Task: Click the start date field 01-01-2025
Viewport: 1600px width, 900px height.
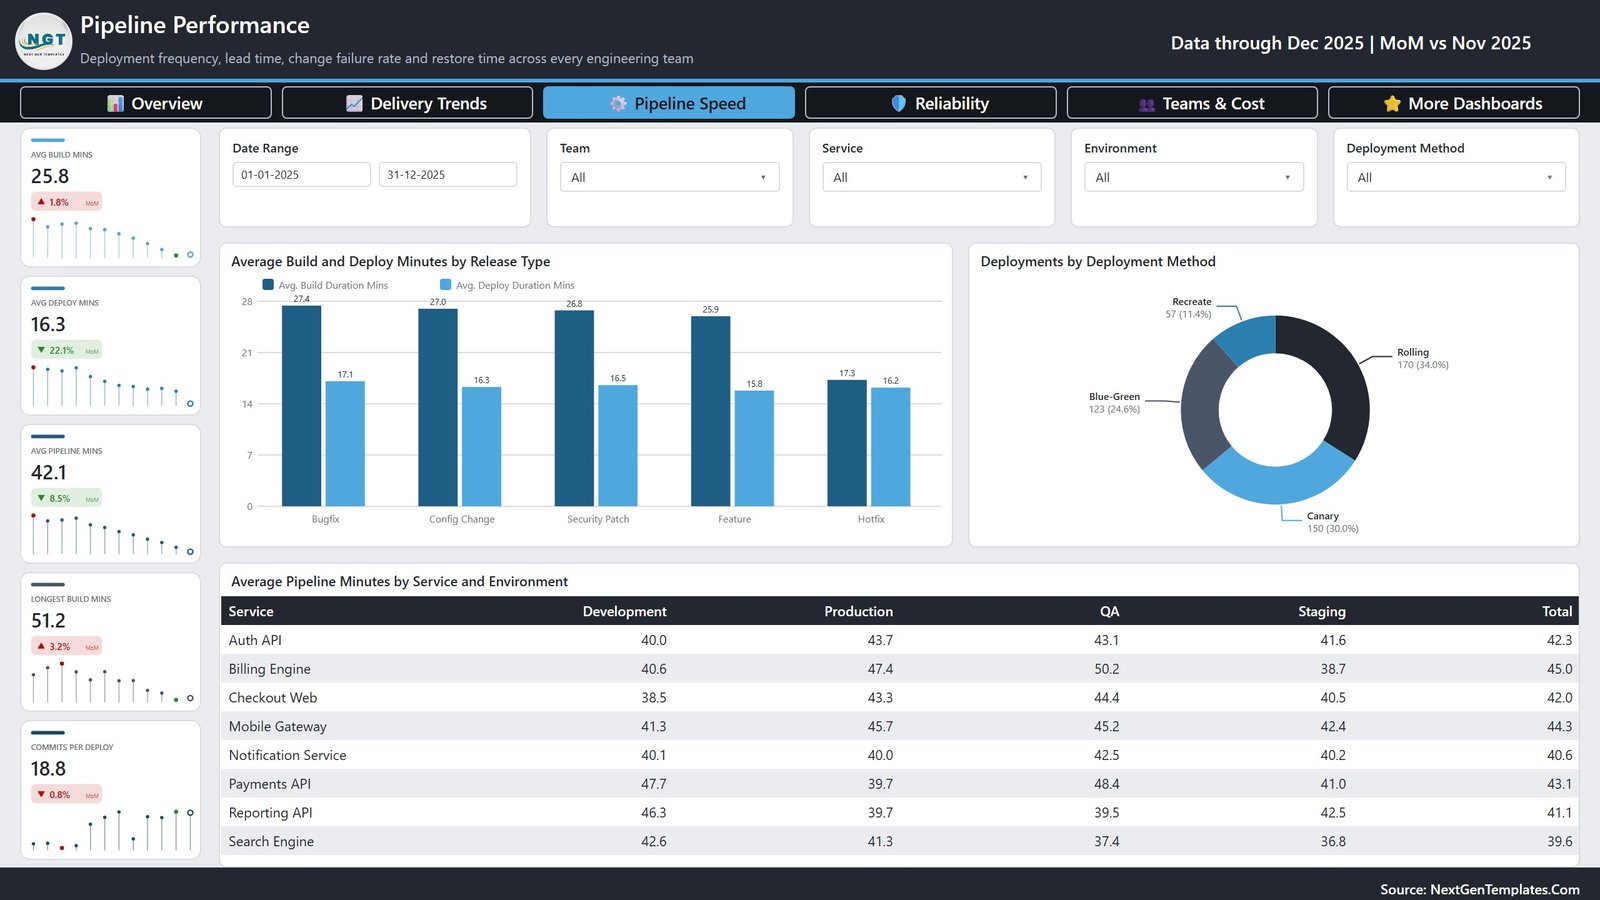Action: [302, 174]
